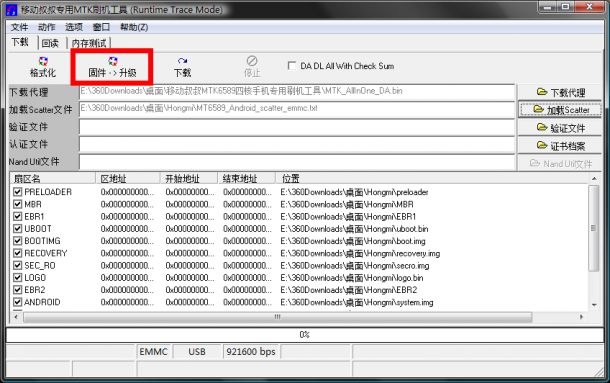
Task: Enable DA DL All With Check Sum
Action: pos(291,66)
